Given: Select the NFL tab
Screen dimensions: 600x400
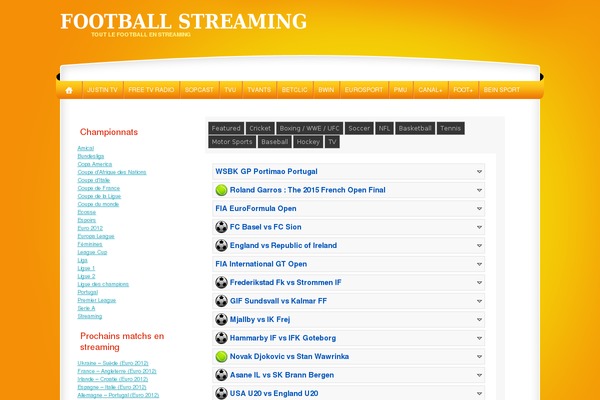Looking at the screenshot, I should pyautogui.click(x=384, y=128).
